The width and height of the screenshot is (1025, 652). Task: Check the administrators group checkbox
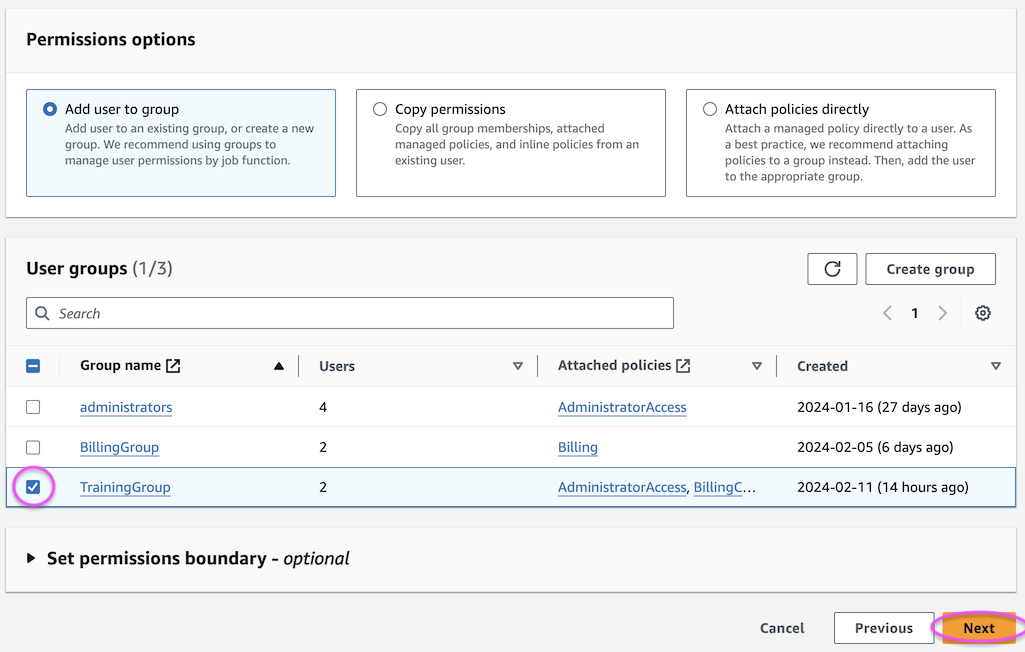pyautogui.click(x=33, y=407)
